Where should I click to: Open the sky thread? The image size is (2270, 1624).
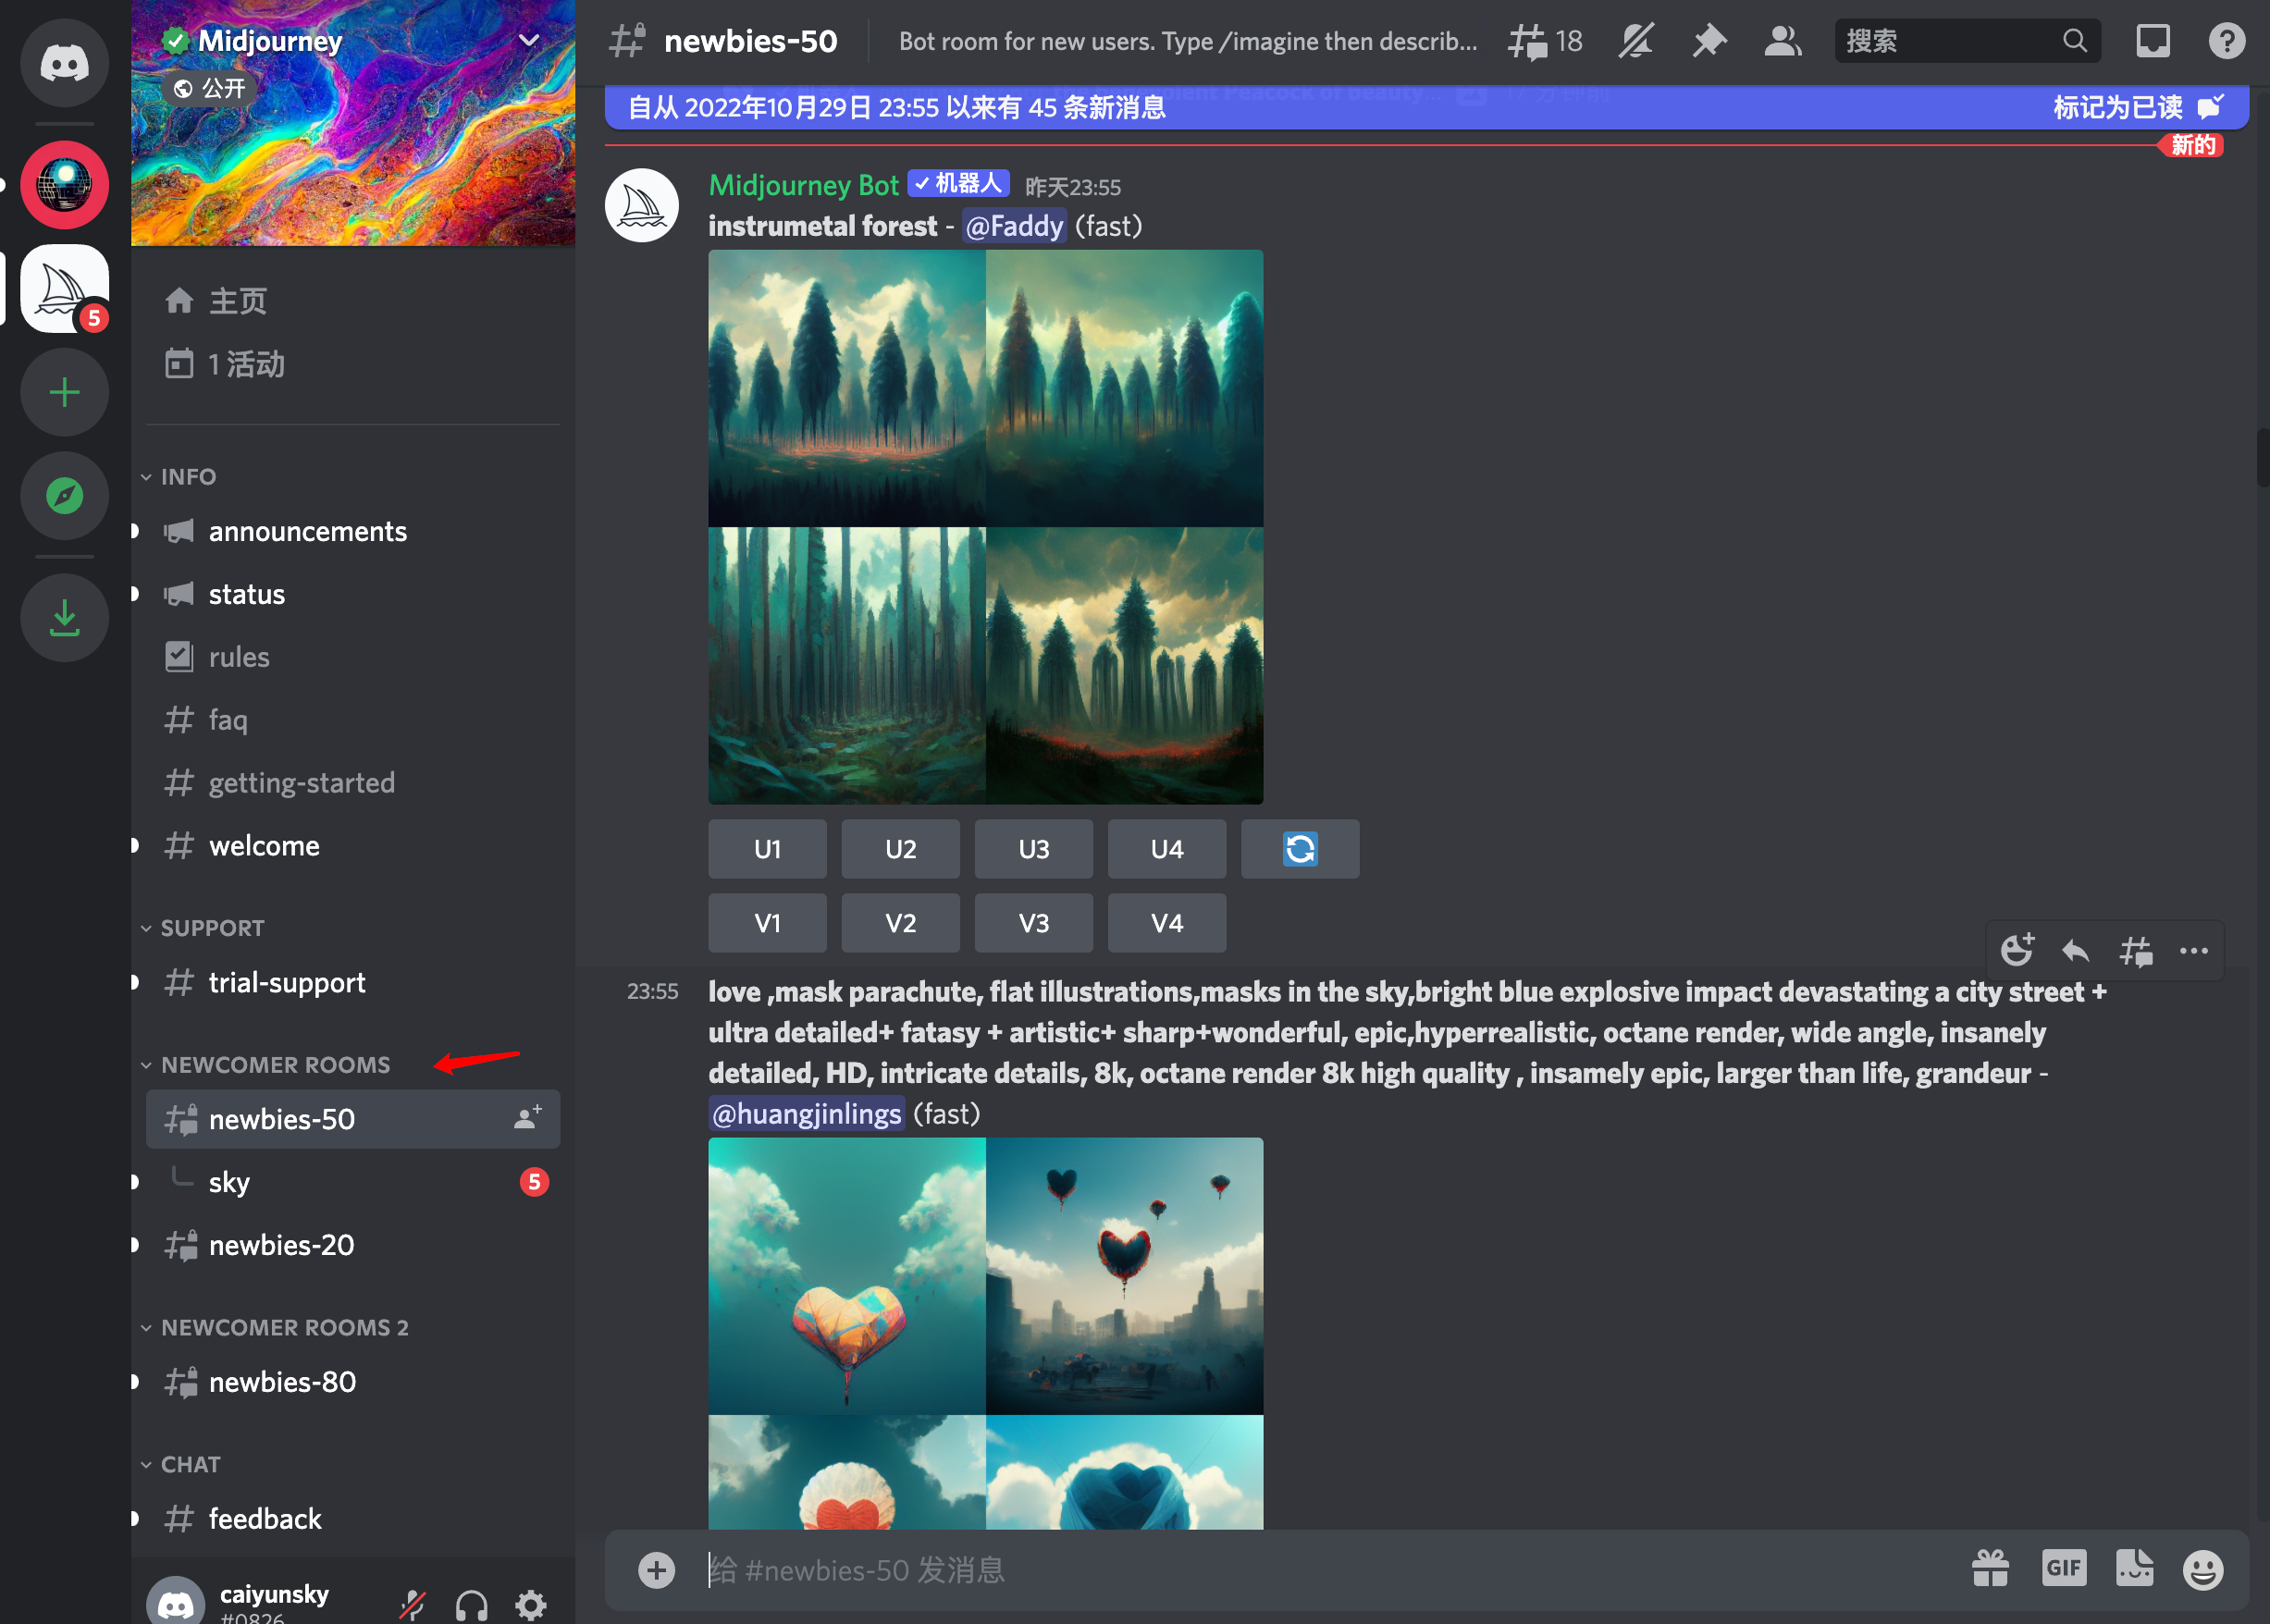tap(353, 1182)
